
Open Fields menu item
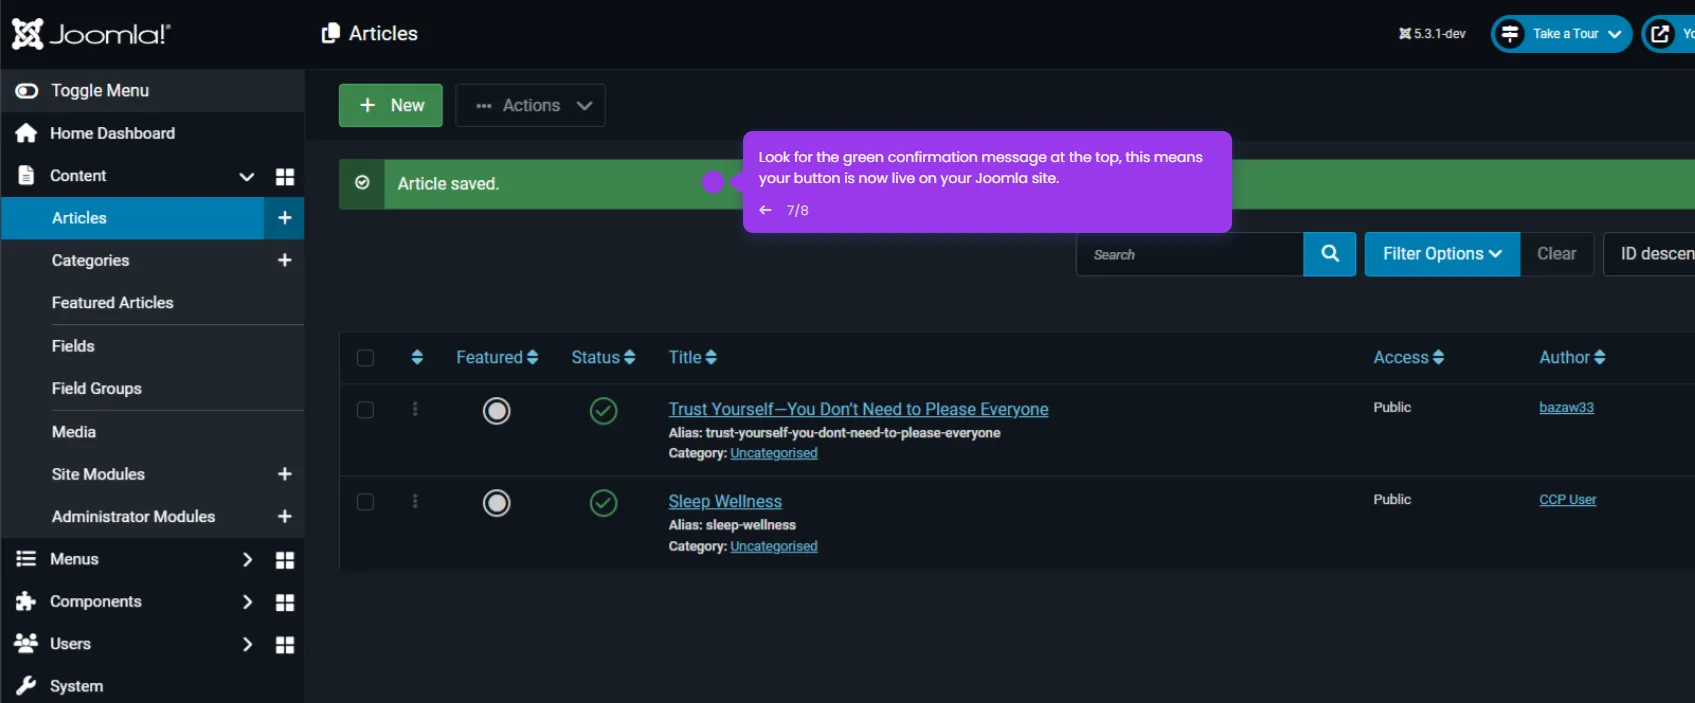(x=73, y=346)
